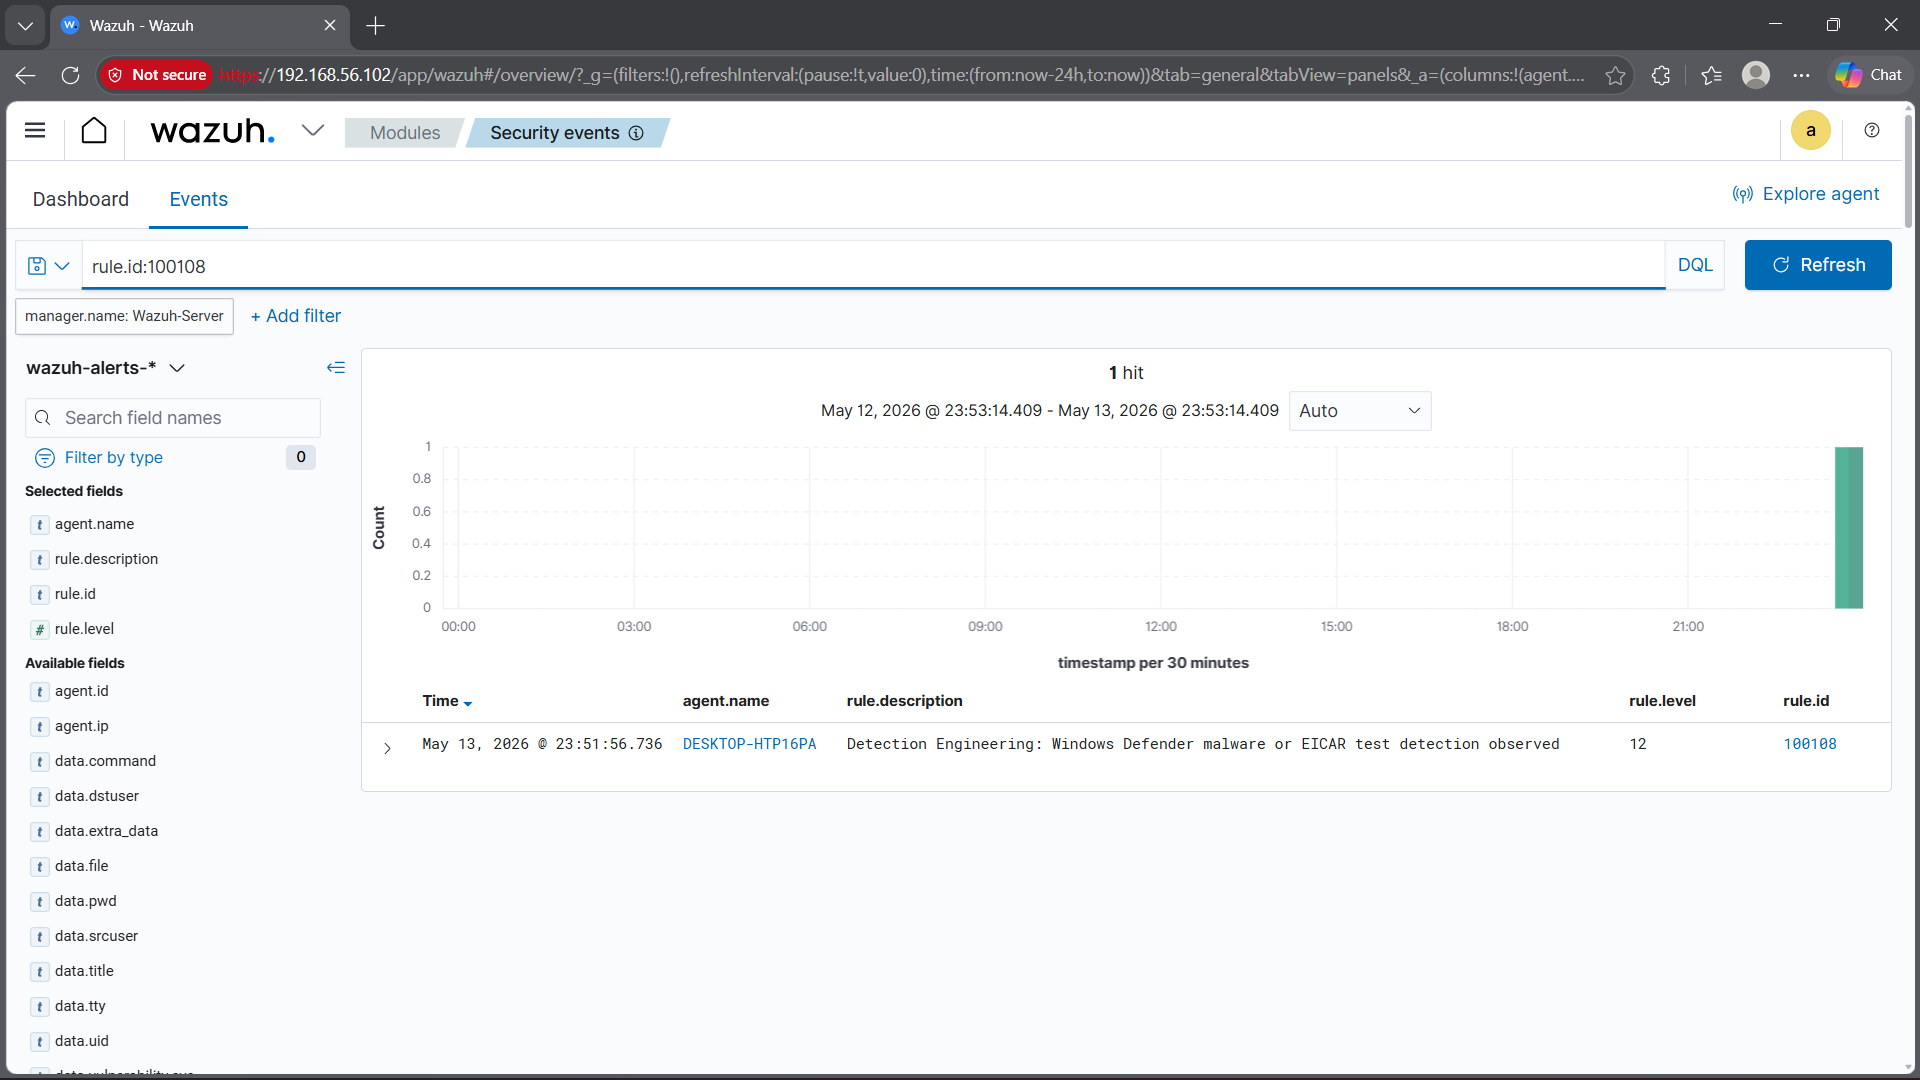Sort by Time column

pos(447,701)
